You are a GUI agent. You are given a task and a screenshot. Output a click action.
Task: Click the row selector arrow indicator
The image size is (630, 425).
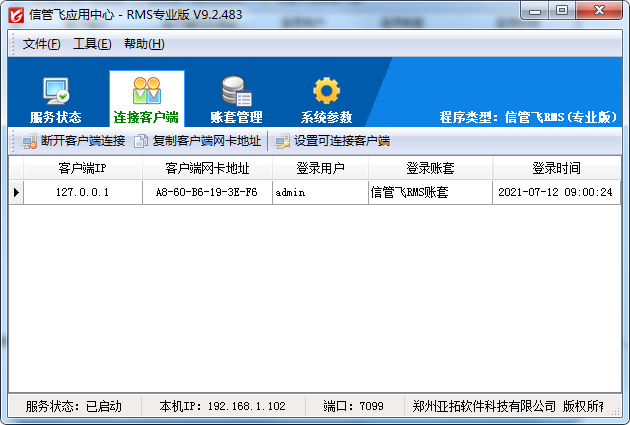15,192
